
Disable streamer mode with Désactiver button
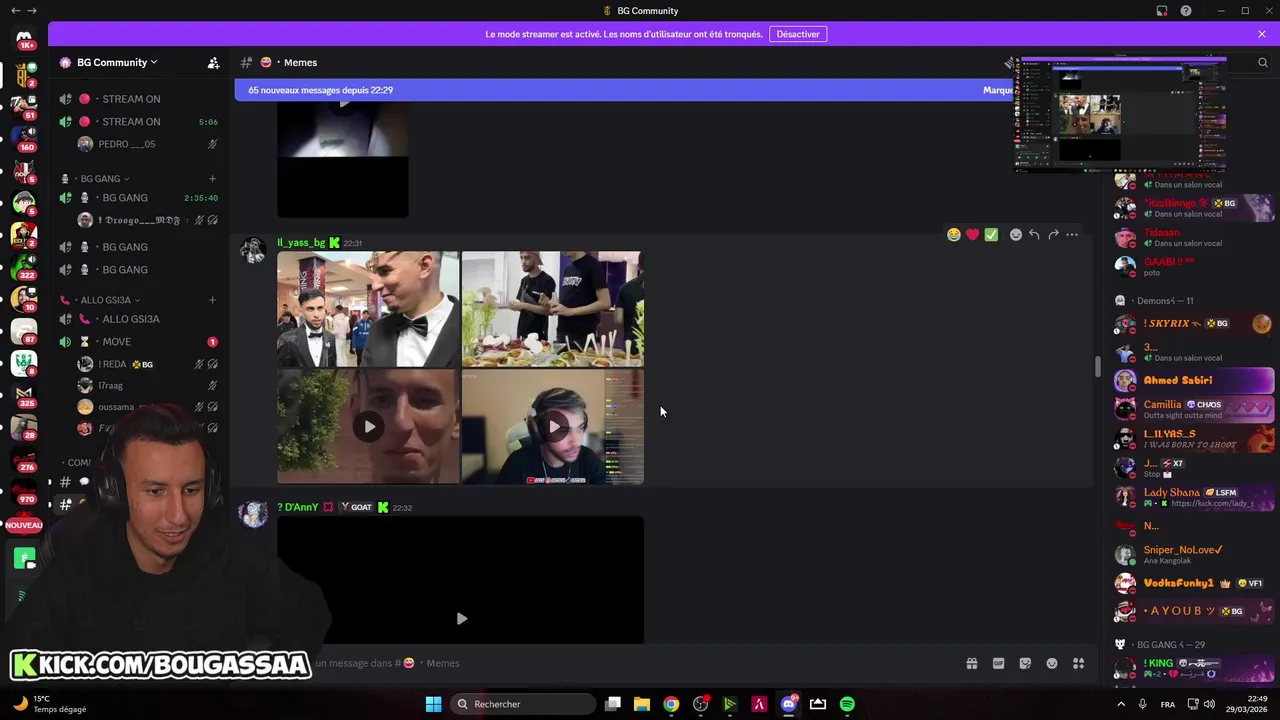pyautogui.click(x=798, y=34)
